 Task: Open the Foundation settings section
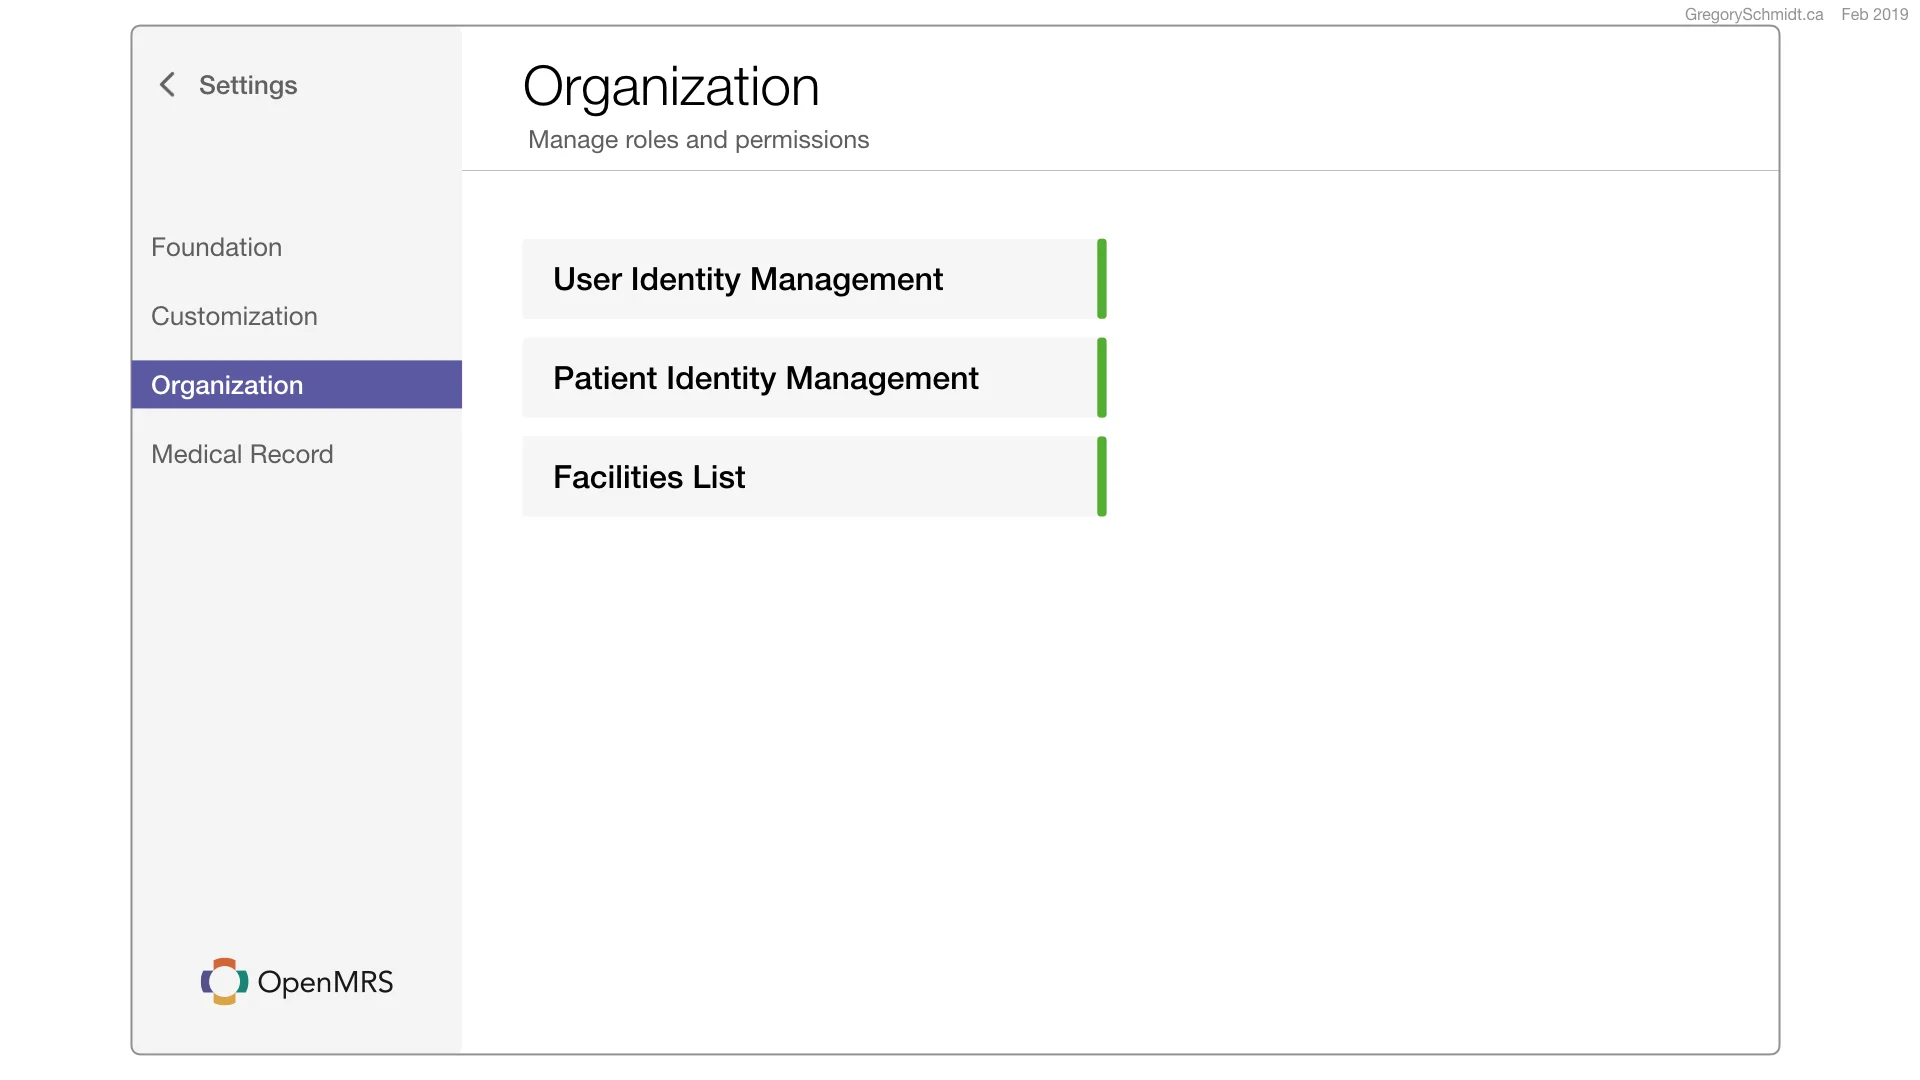pos(216,247)
